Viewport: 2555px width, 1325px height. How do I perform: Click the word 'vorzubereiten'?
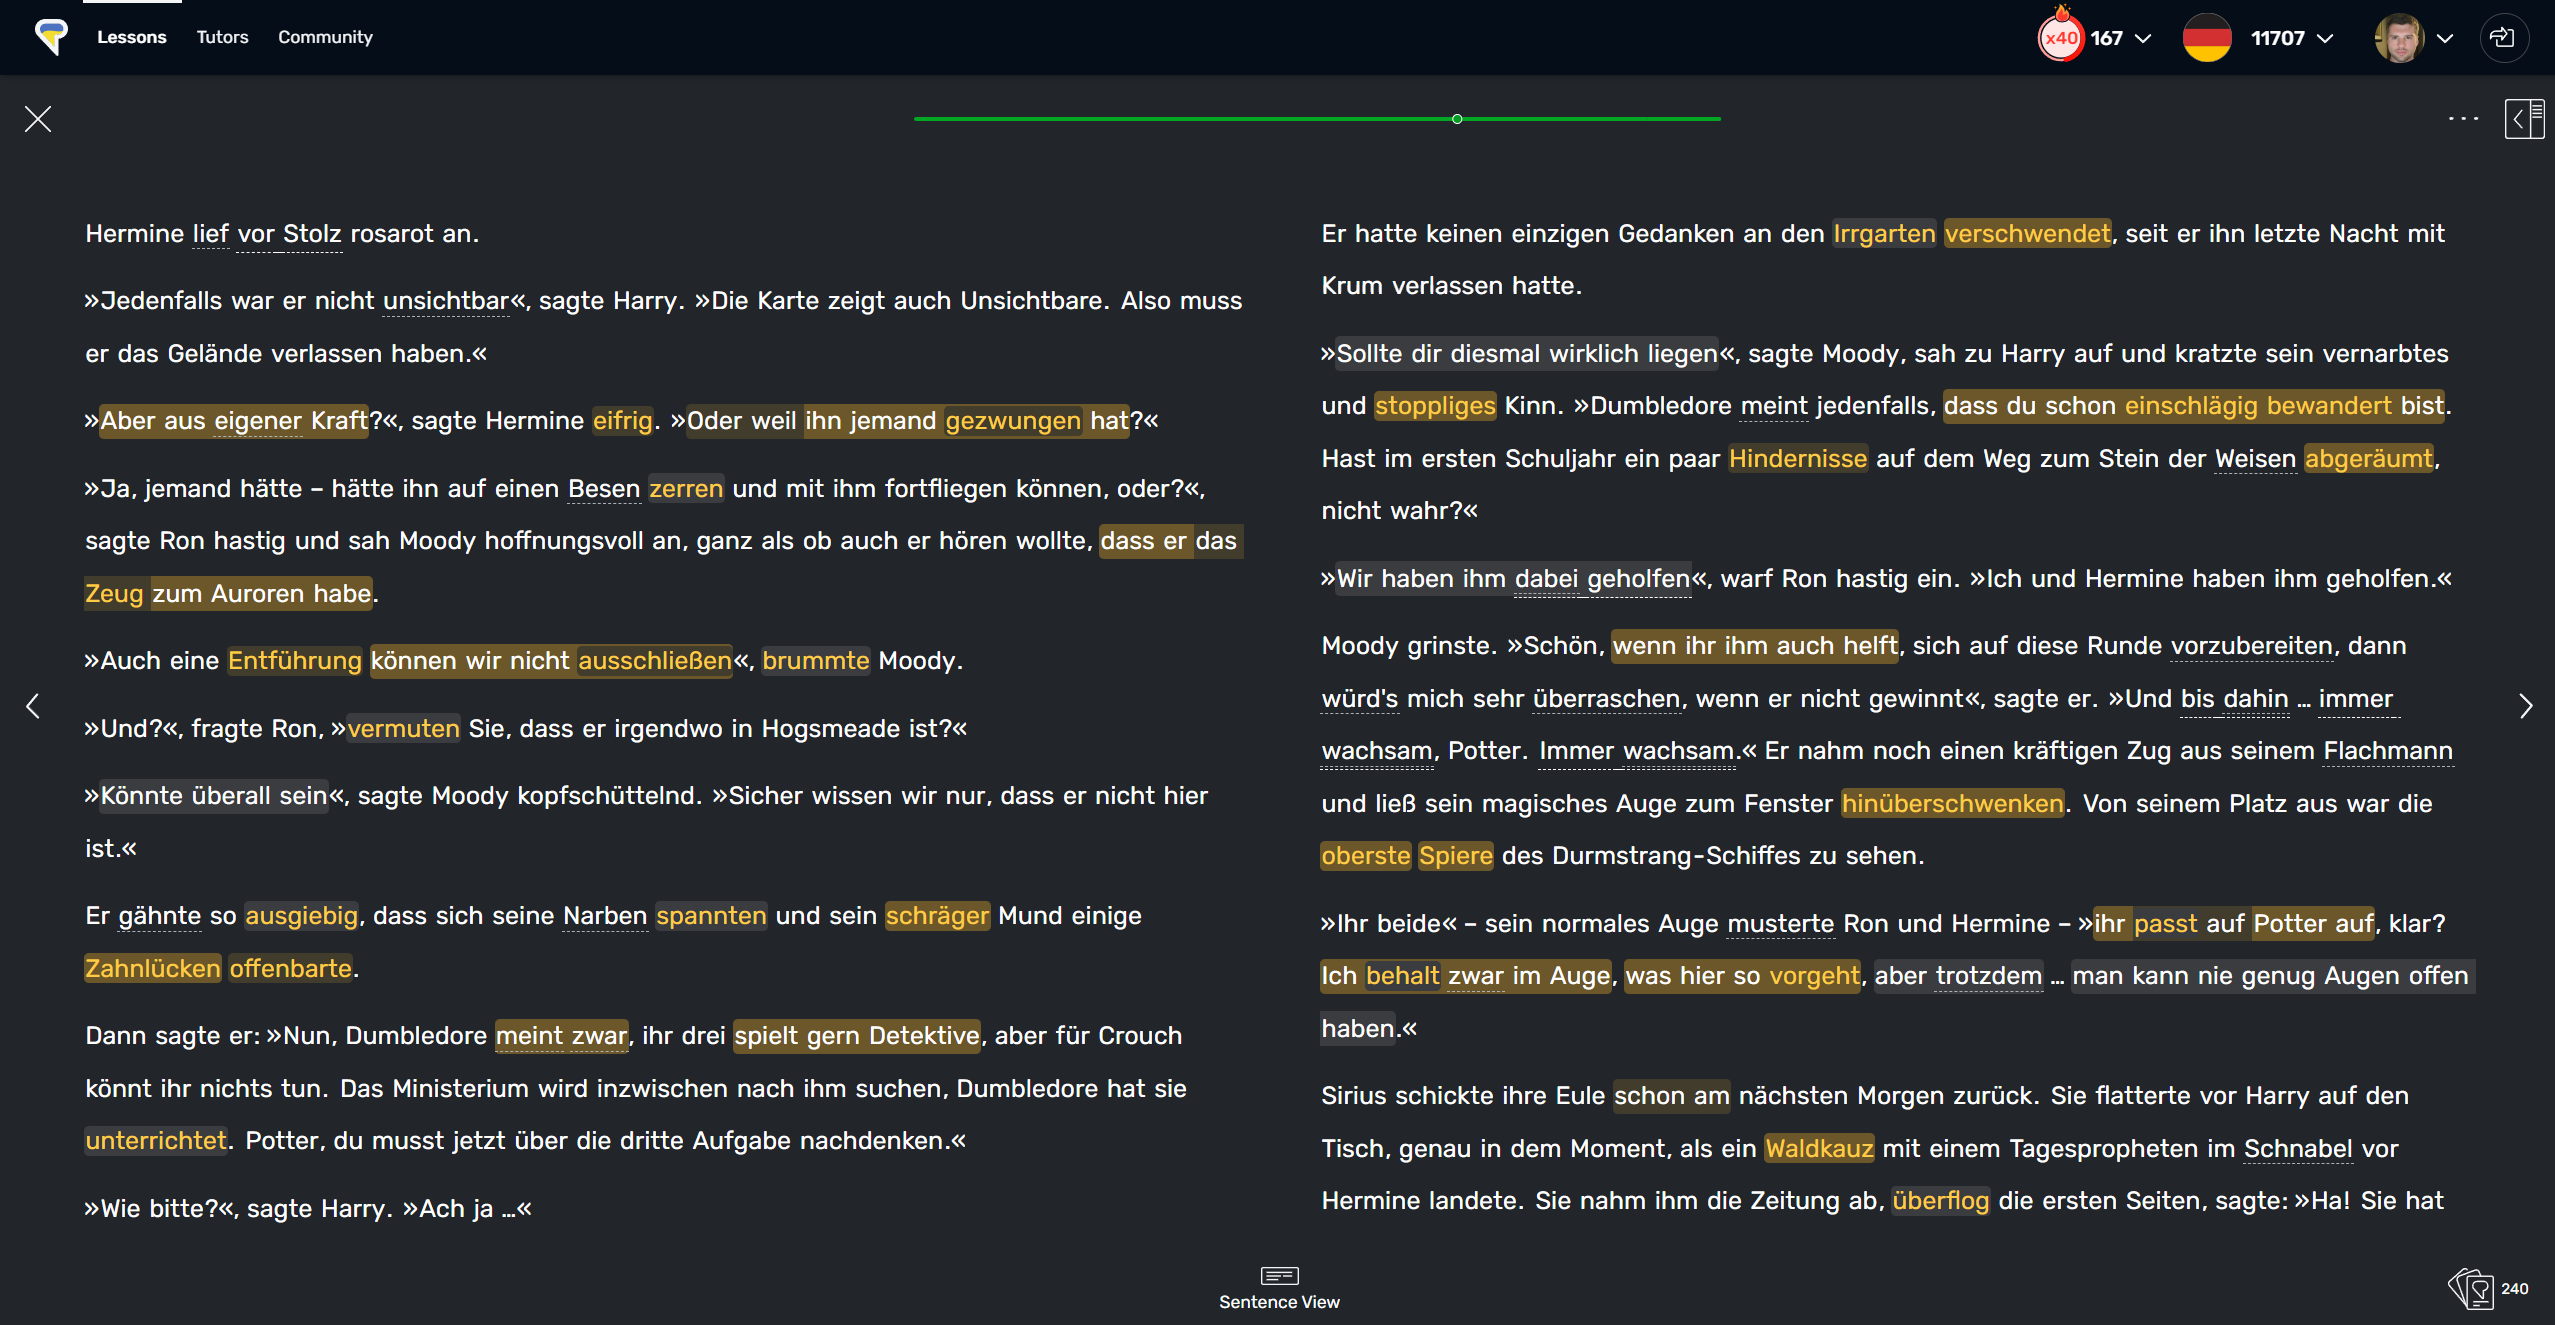click(x=2252, y=645)
